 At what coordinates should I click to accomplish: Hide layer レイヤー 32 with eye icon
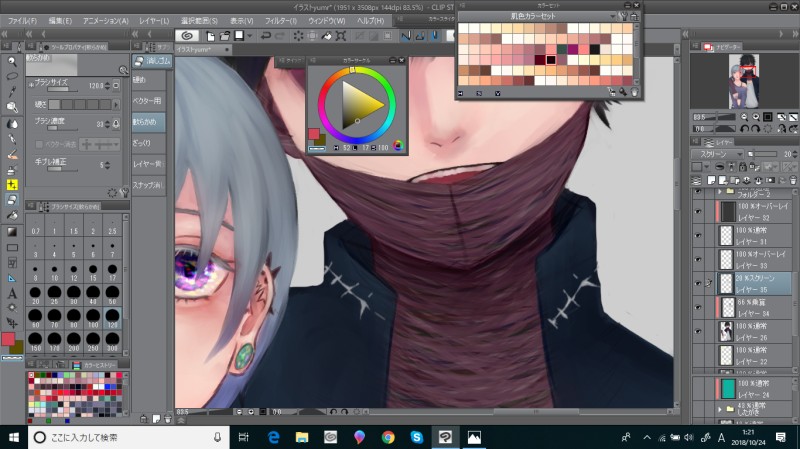tap(698, 211)
